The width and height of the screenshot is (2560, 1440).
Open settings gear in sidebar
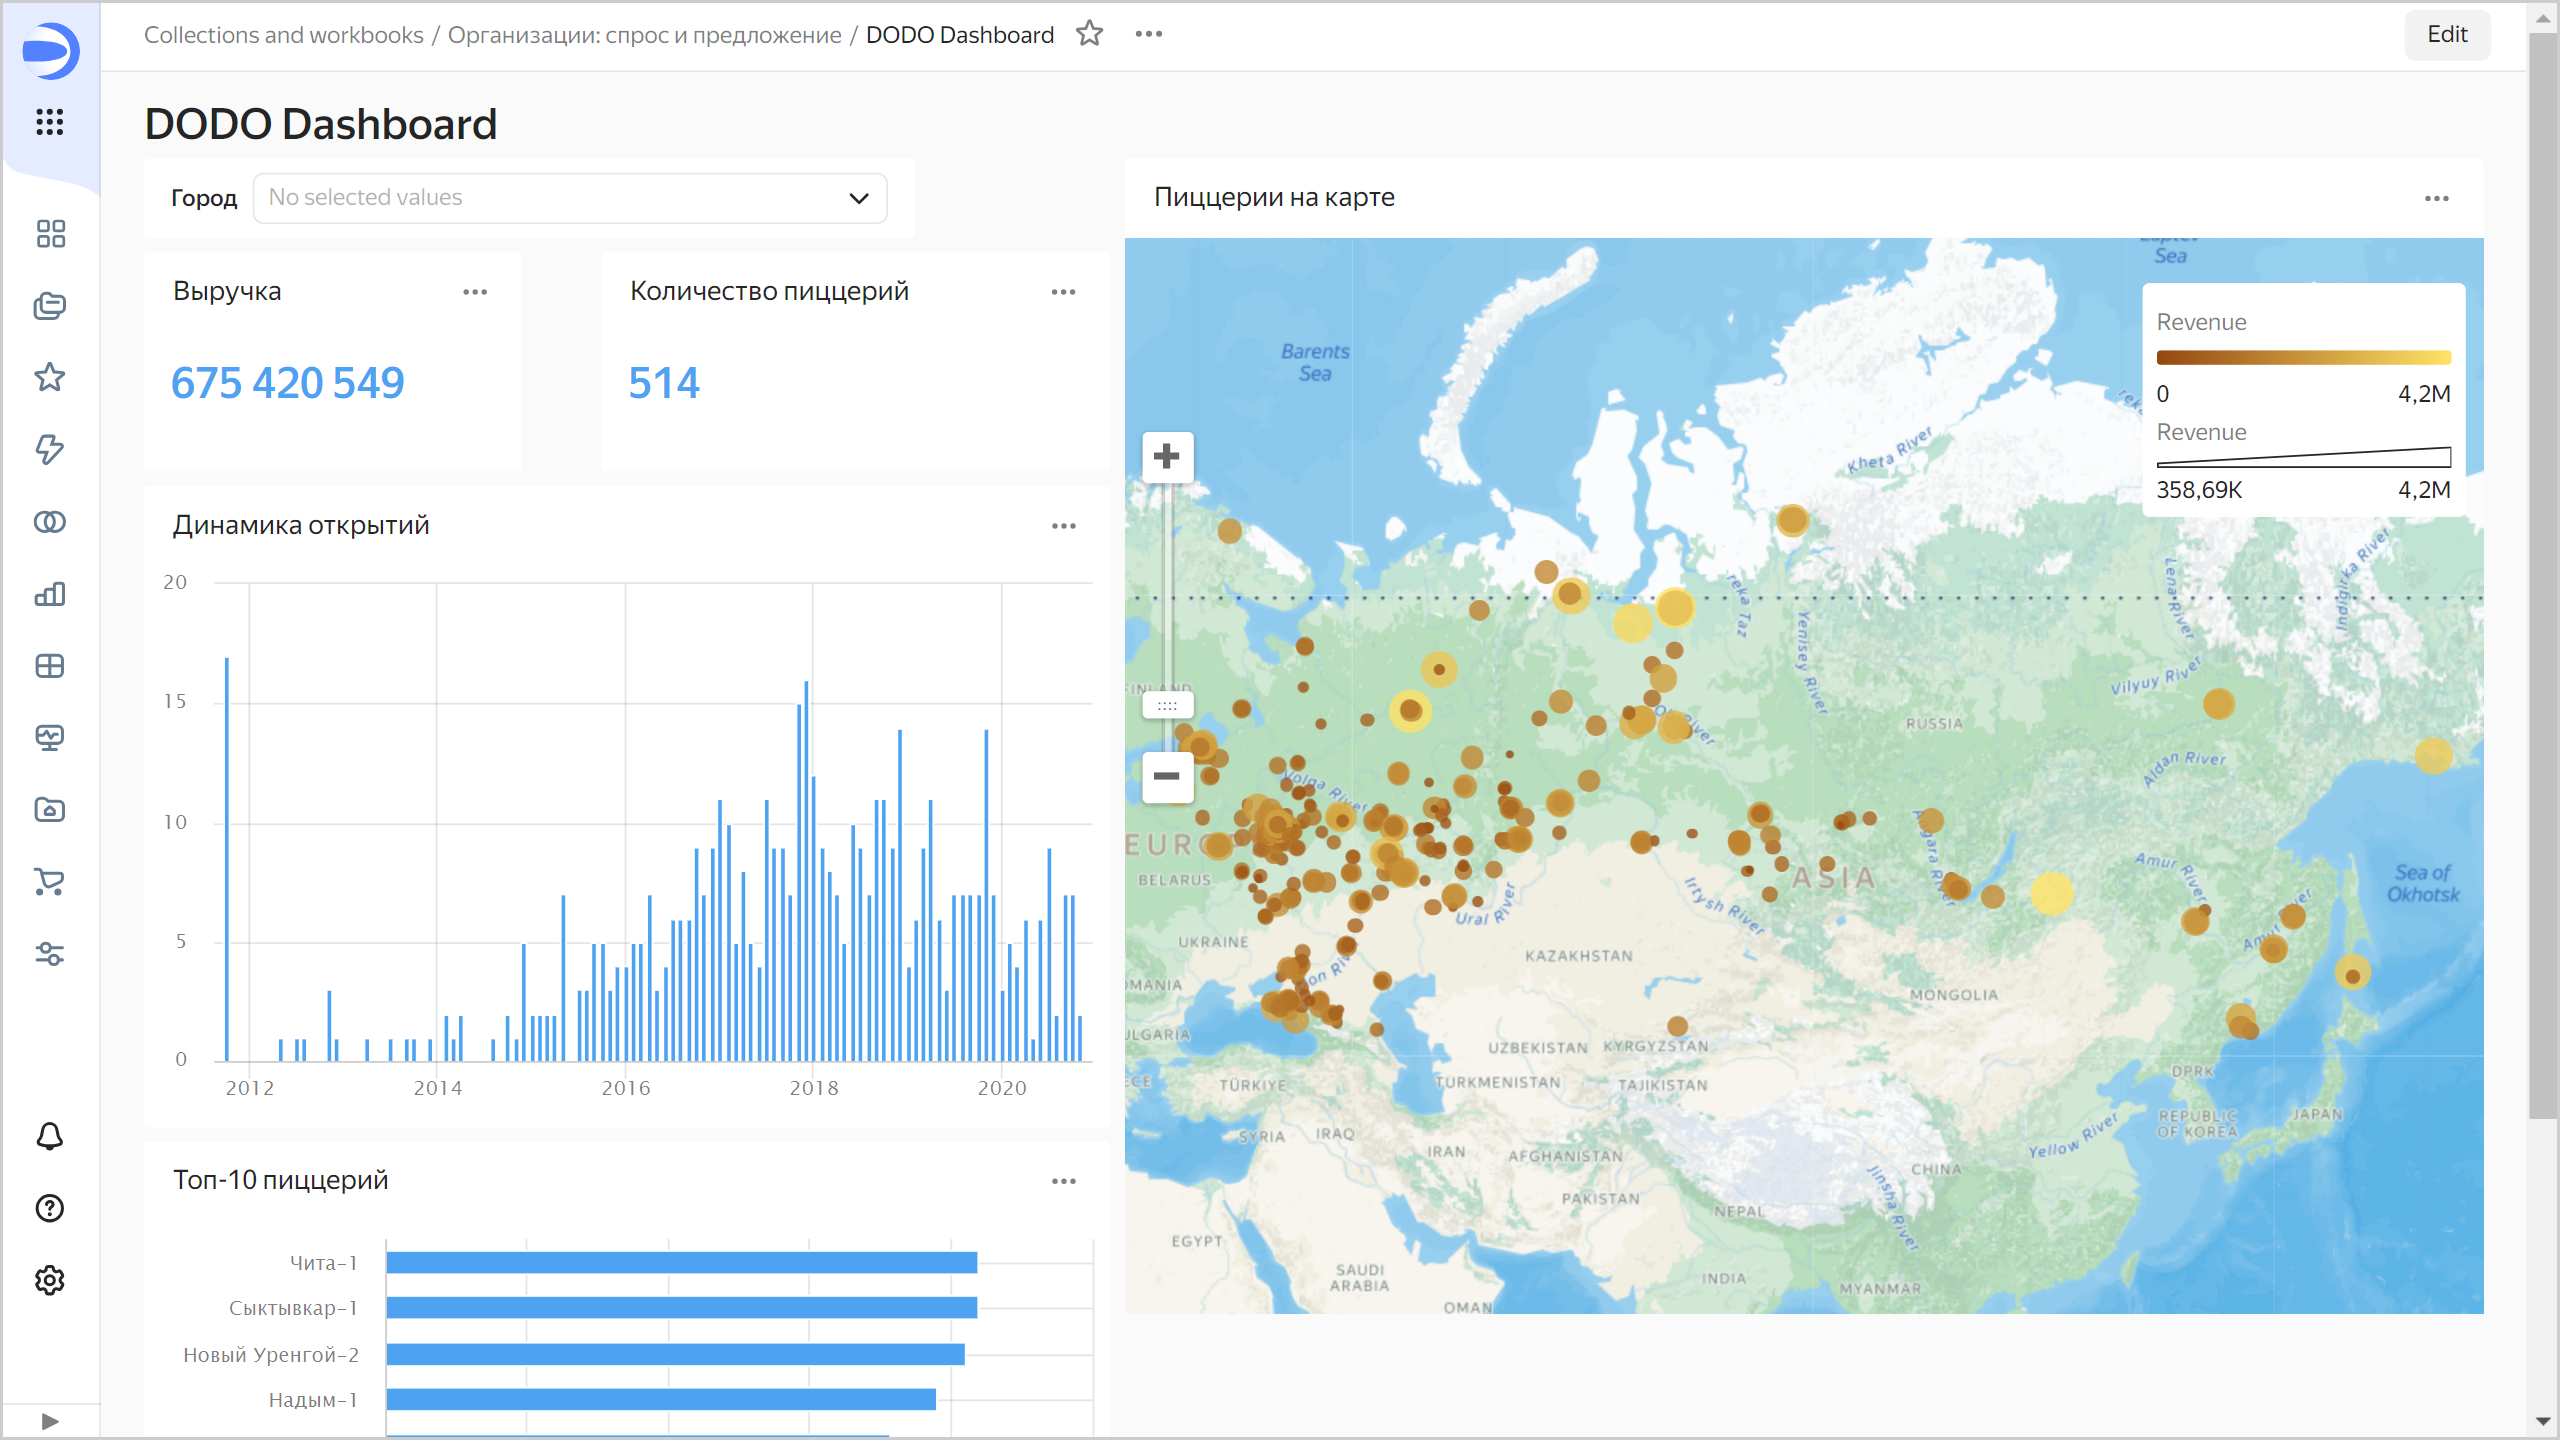click(x=50, y=1280)
